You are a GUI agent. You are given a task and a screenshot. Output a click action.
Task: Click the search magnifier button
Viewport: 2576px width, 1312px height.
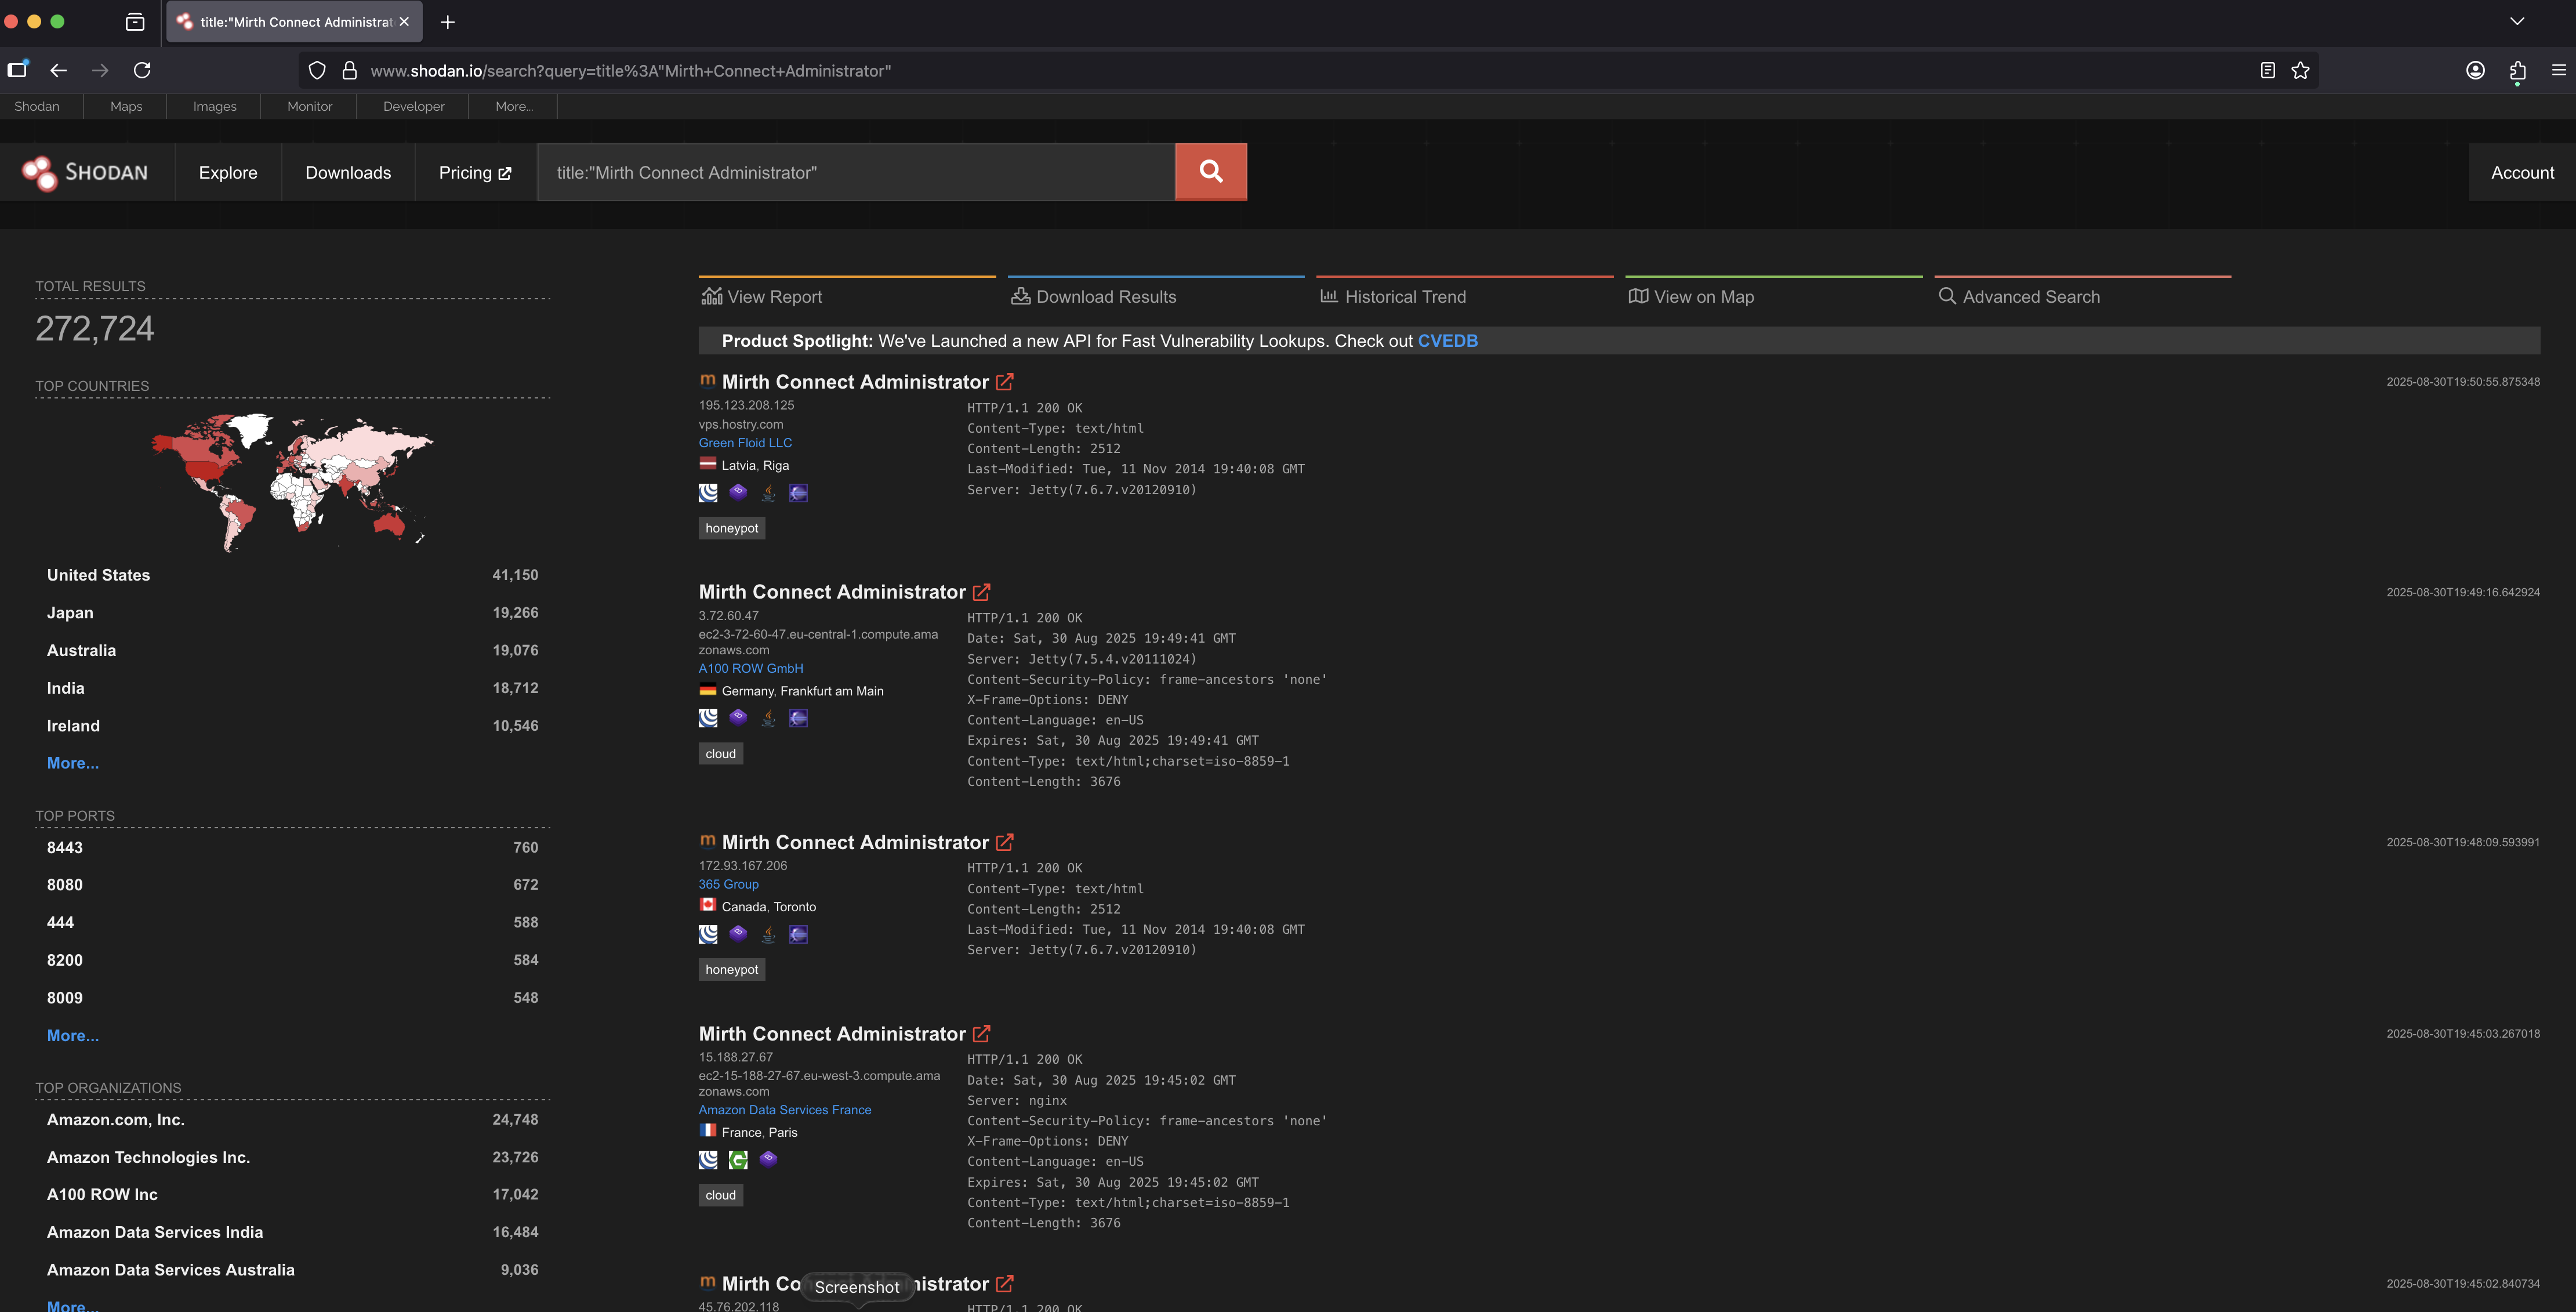[1210, 171]
